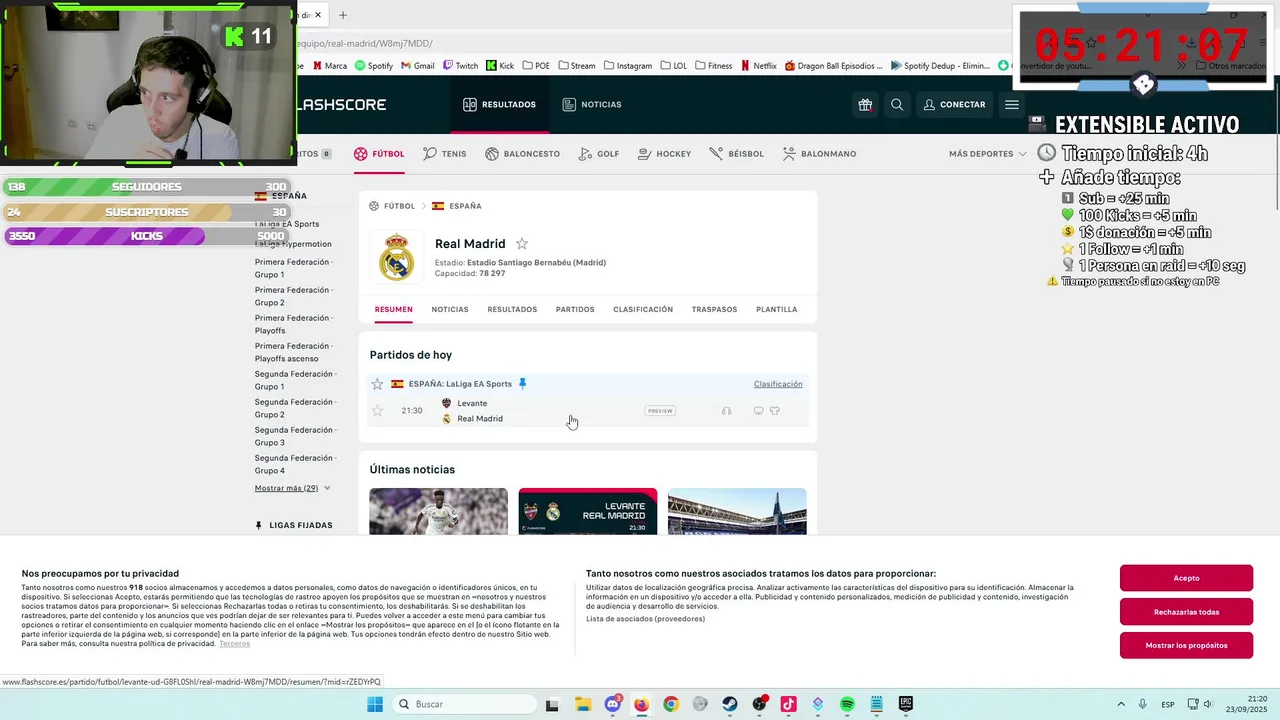Select the FÚTBOL sport item
The height and width of the screenshot is (720, 1280).
(x=379, y=154)
